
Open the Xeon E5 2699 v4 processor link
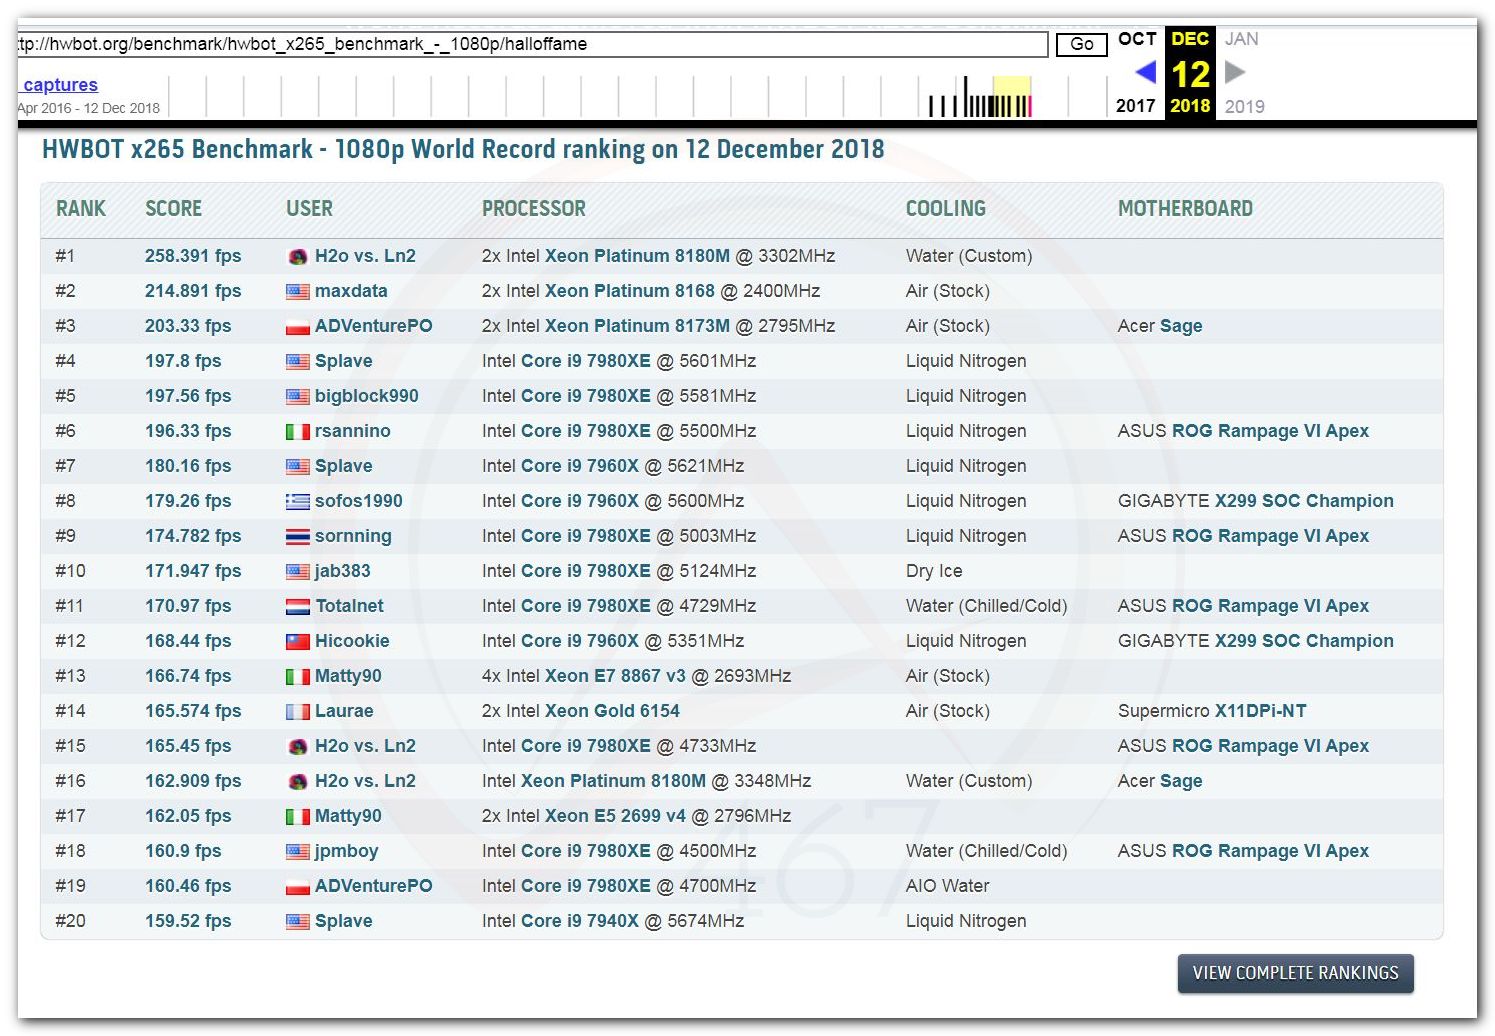615,816
